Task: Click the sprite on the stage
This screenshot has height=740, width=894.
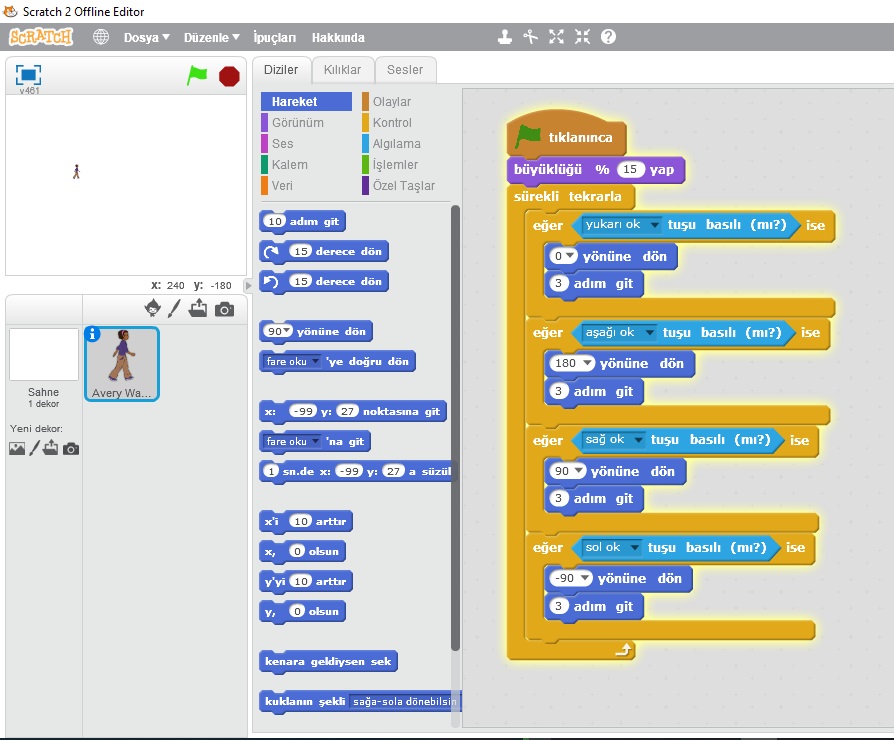Action: click(76, 172)
